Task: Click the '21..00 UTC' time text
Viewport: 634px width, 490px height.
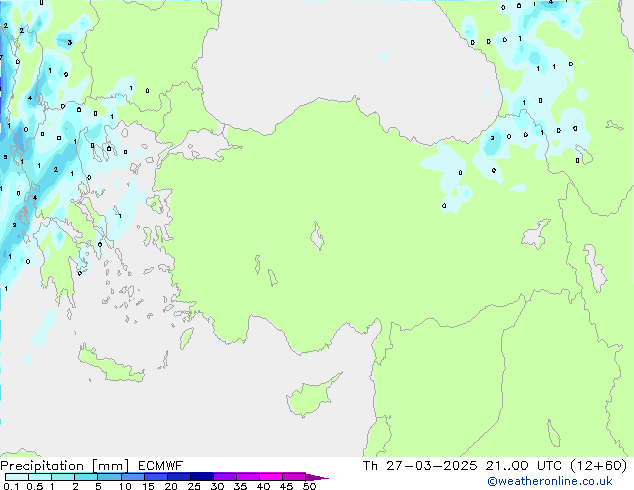Action: 524,466
